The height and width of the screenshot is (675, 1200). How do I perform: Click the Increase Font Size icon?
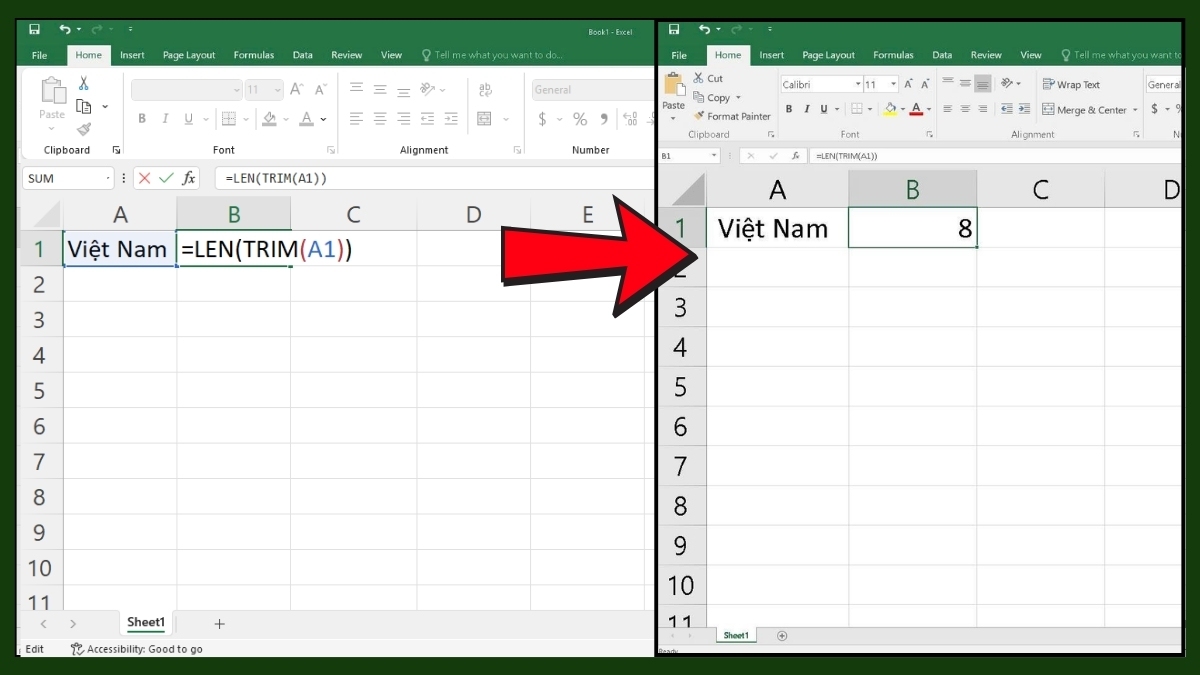(x=907, y=83)
